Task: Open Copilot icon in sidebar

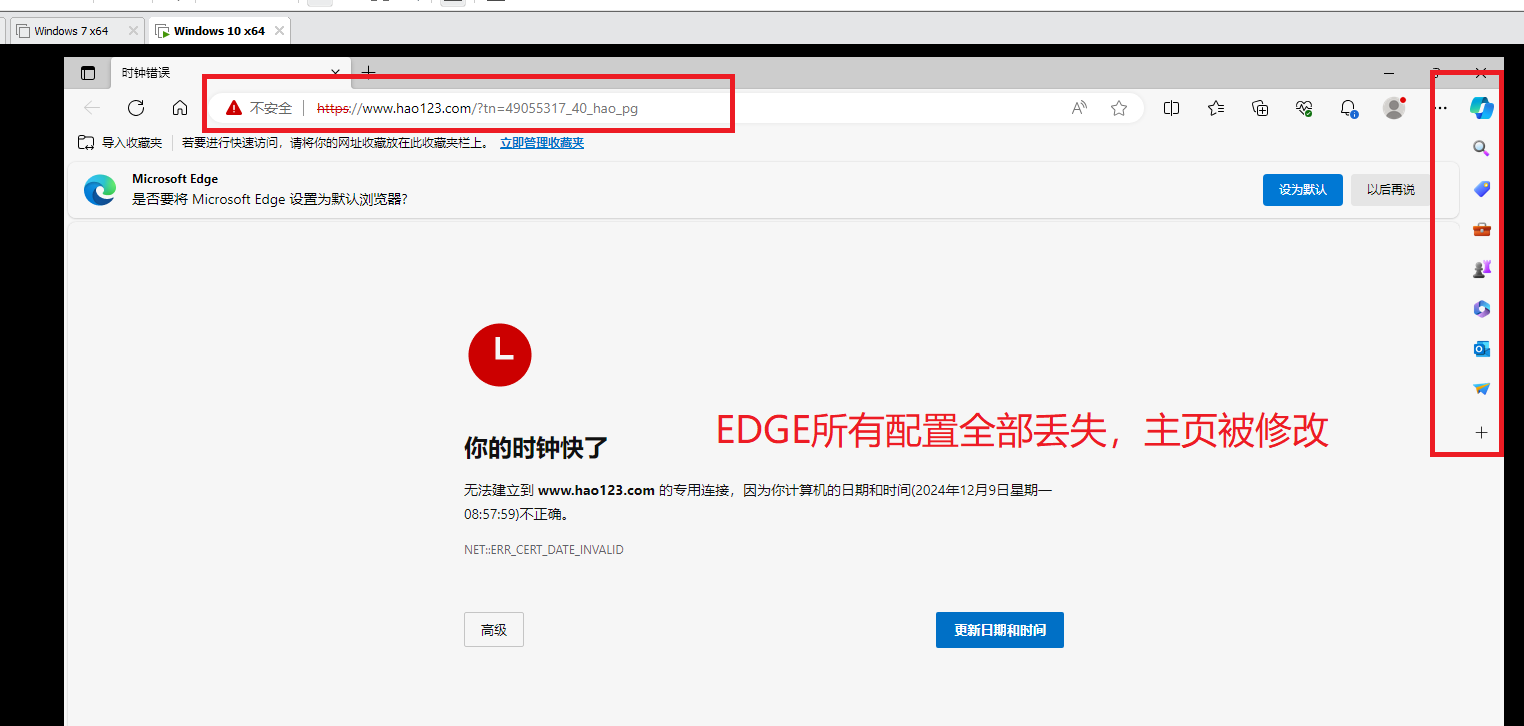Action: point(1481,108)
